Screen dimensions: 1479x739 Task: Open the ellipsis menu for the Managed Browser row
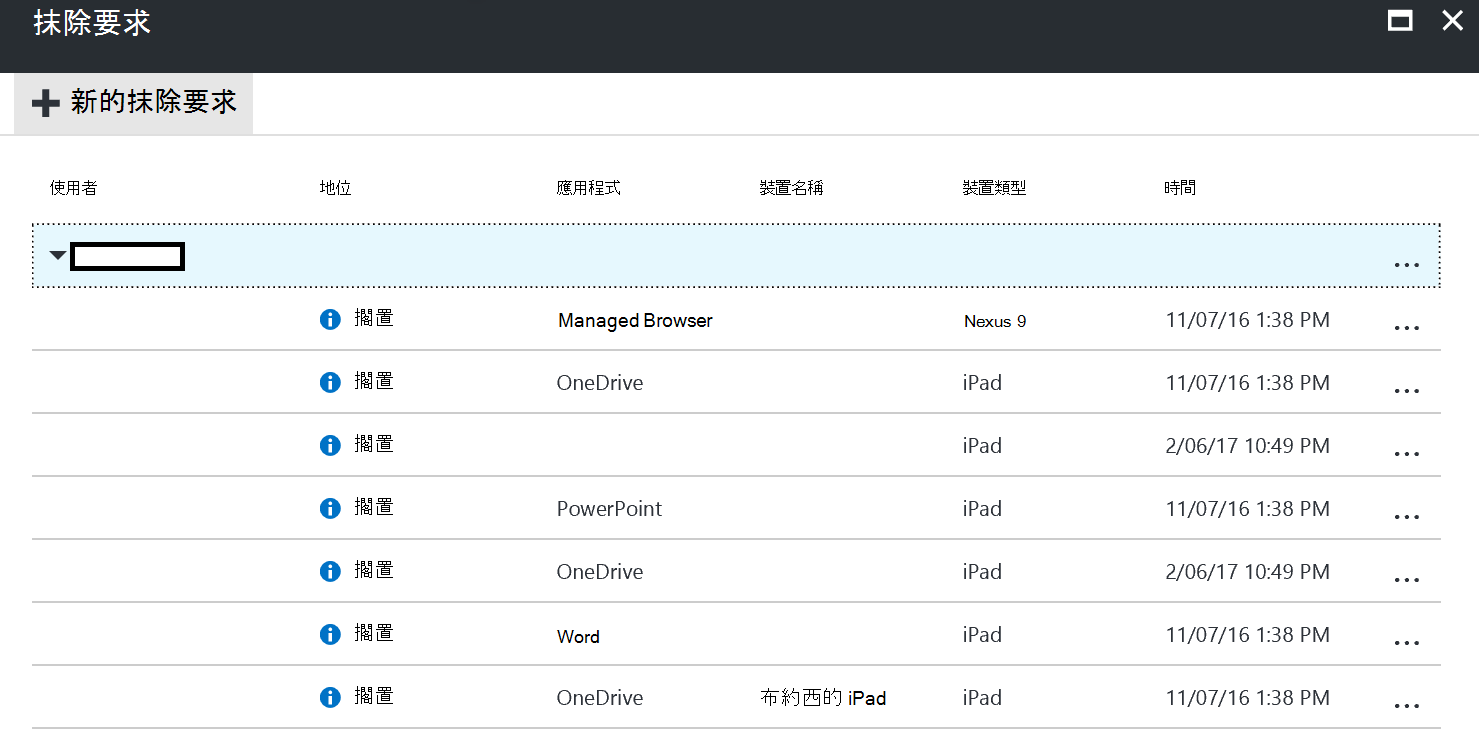pyautogui.click(x=1406, y=328)
